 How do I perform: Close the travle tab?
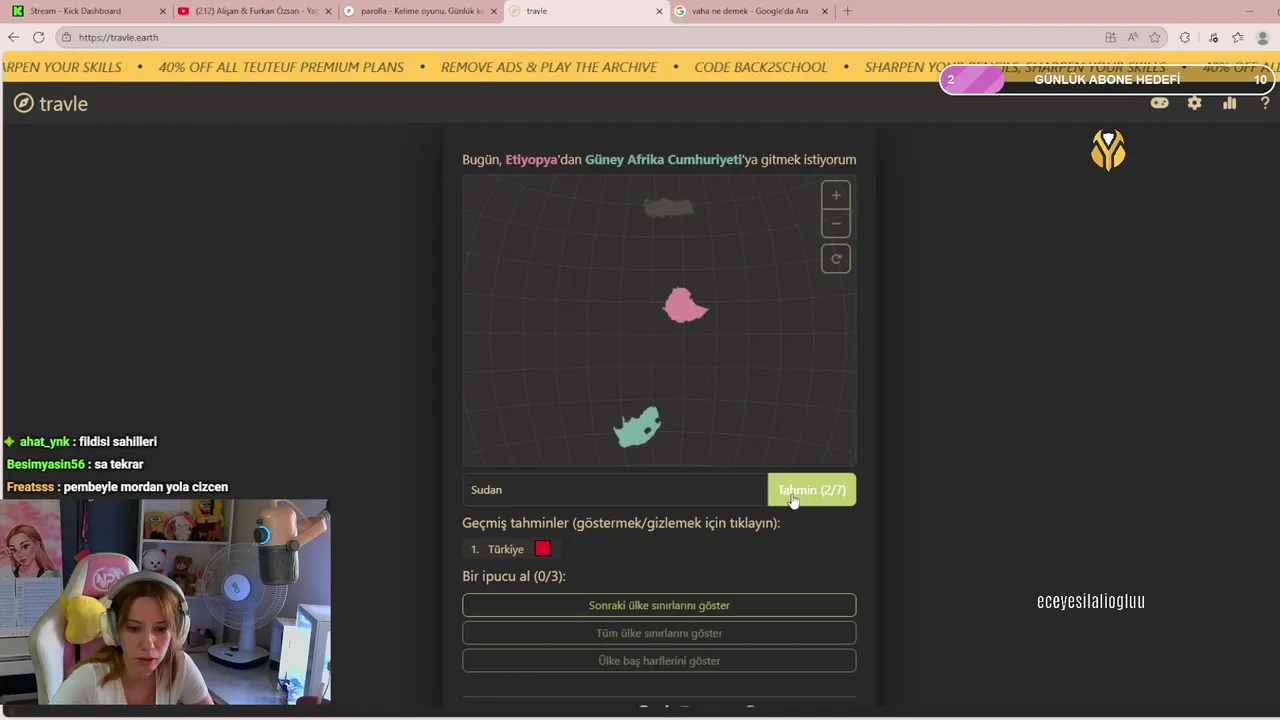(x=659, y=11)
